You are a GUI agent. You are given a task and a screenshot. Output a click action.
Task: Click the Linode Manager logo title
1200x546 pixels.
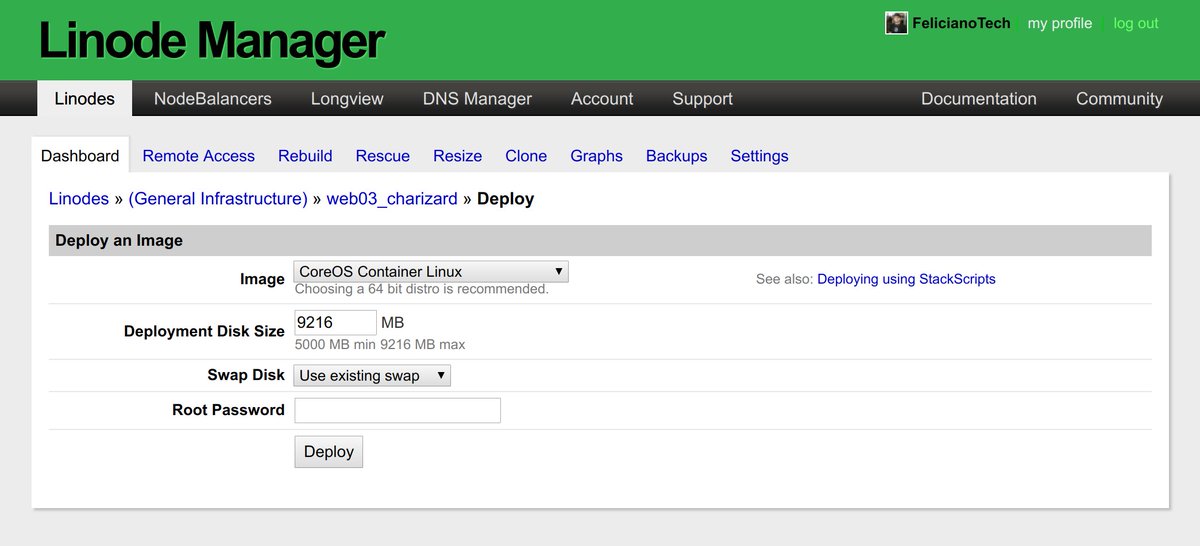click(x=211, y=41)
